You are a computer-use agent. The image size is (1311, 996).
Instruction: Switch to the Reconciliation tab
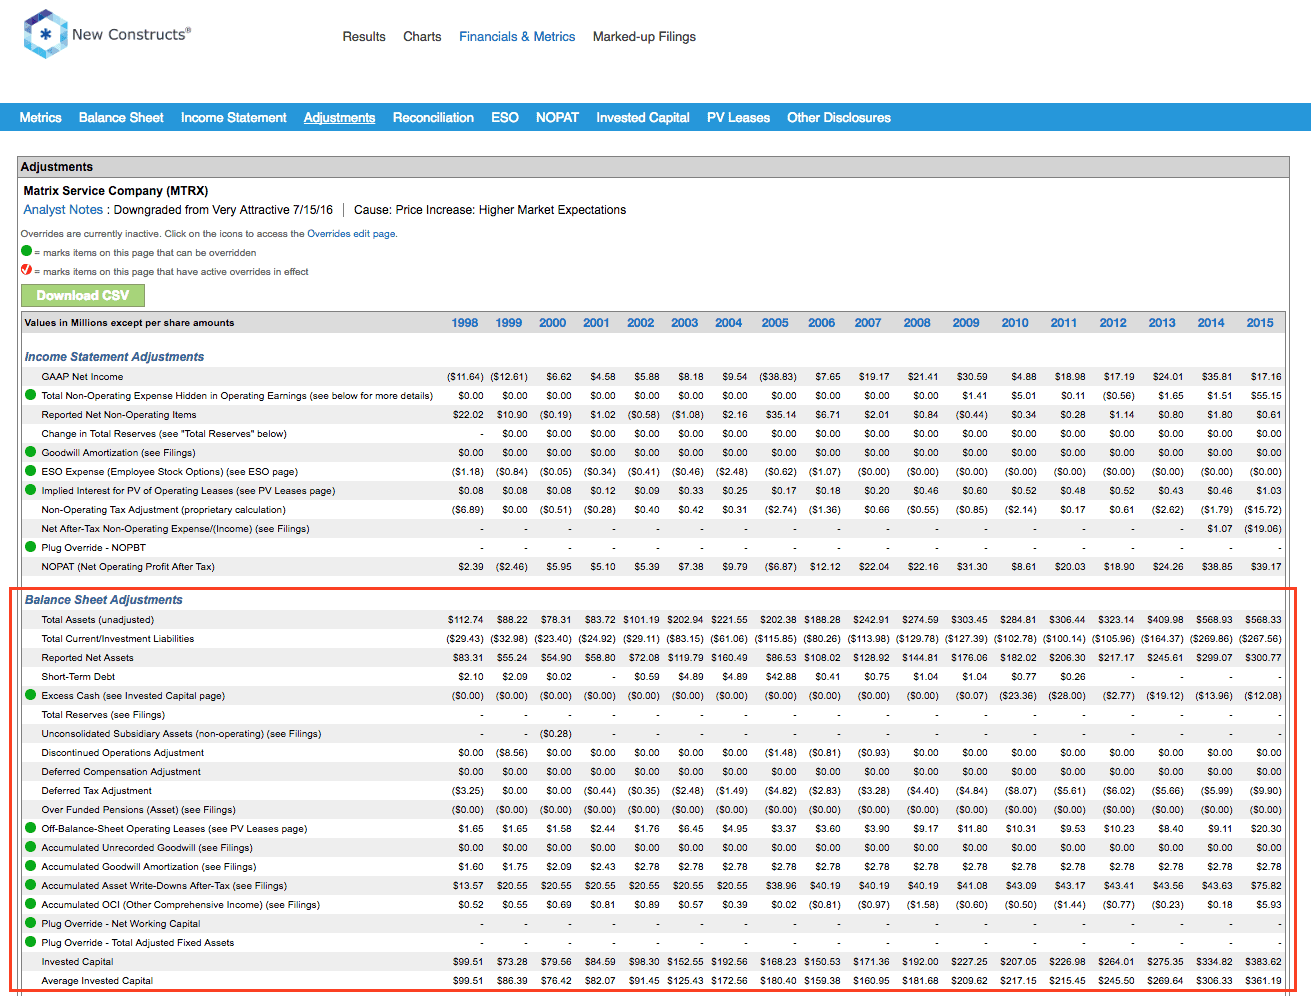coord(433,117)
